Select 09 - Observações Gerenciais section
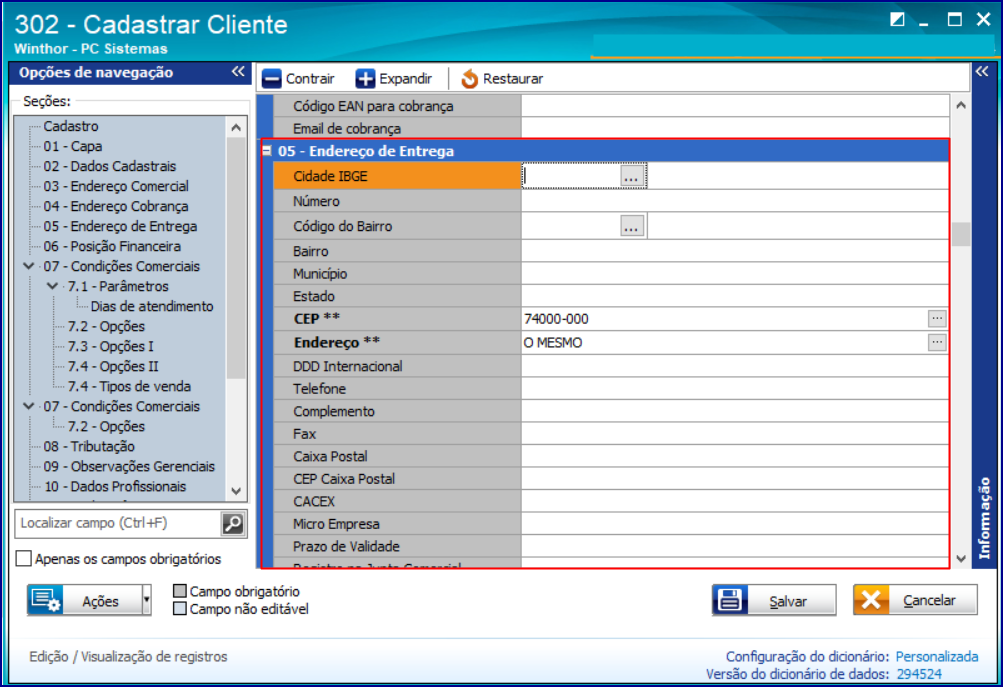 click(129, 466)
